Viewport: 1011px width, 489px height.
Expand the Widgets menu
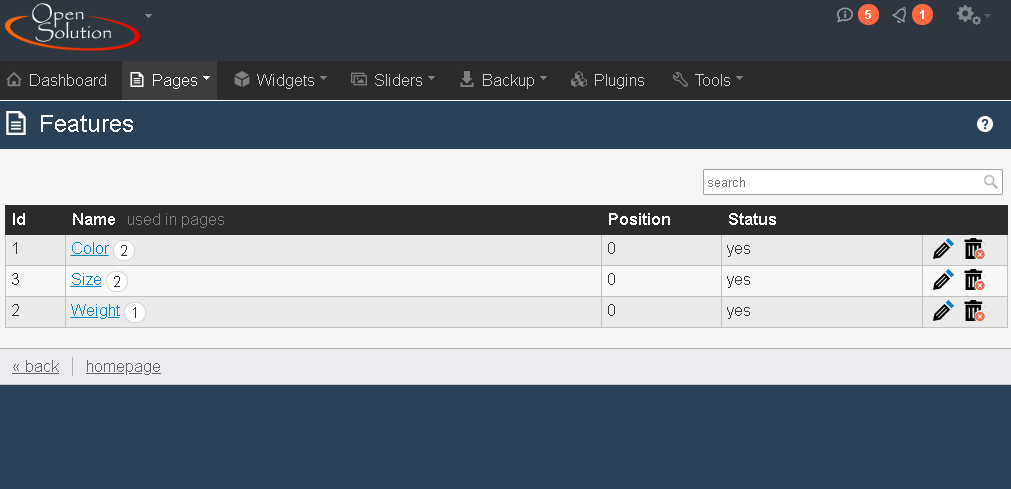(280, 80)
